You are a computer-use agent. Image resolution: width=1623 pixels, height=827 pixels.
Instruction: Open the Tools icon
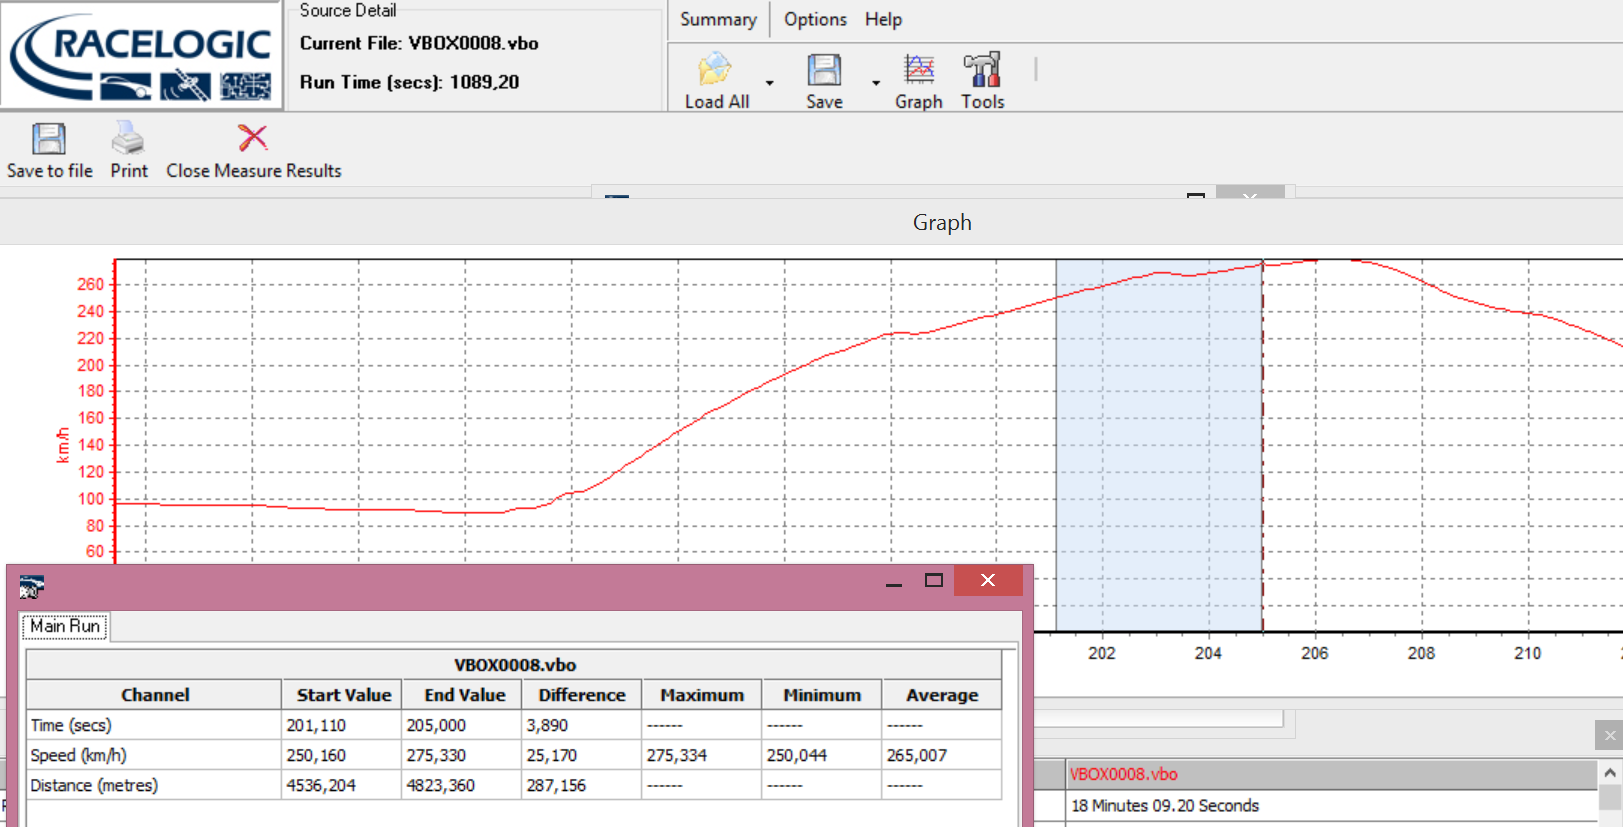(x=982, y=71)
